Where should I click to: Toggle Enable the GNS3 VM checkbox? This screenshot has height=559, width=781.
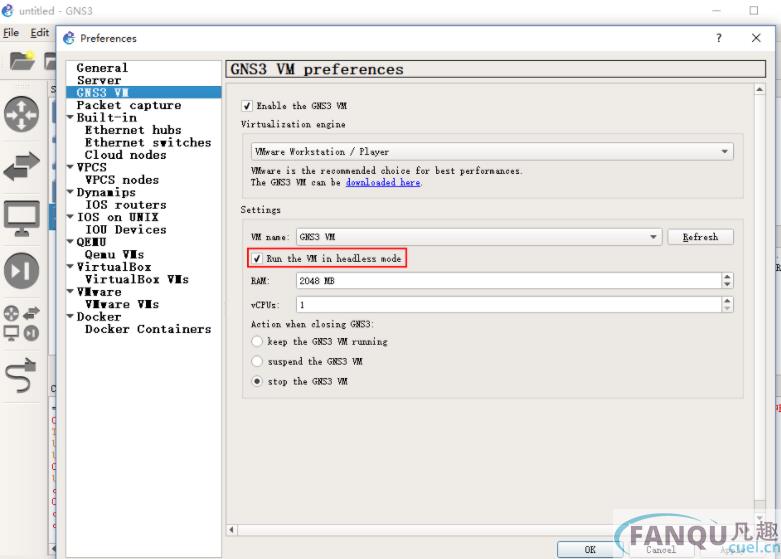click(x=247, y=106)
